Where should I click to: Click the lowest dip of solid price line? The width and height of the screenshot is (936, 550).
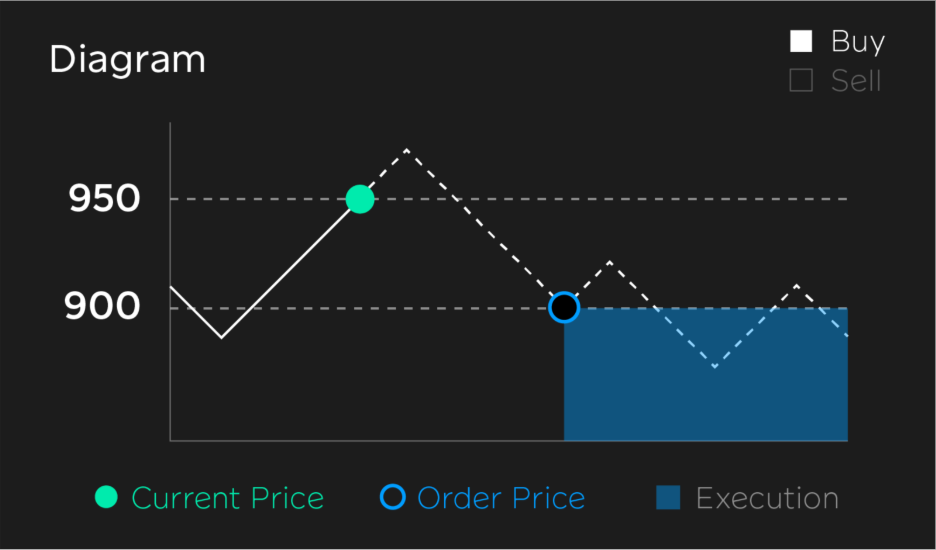tap(221, 337)
